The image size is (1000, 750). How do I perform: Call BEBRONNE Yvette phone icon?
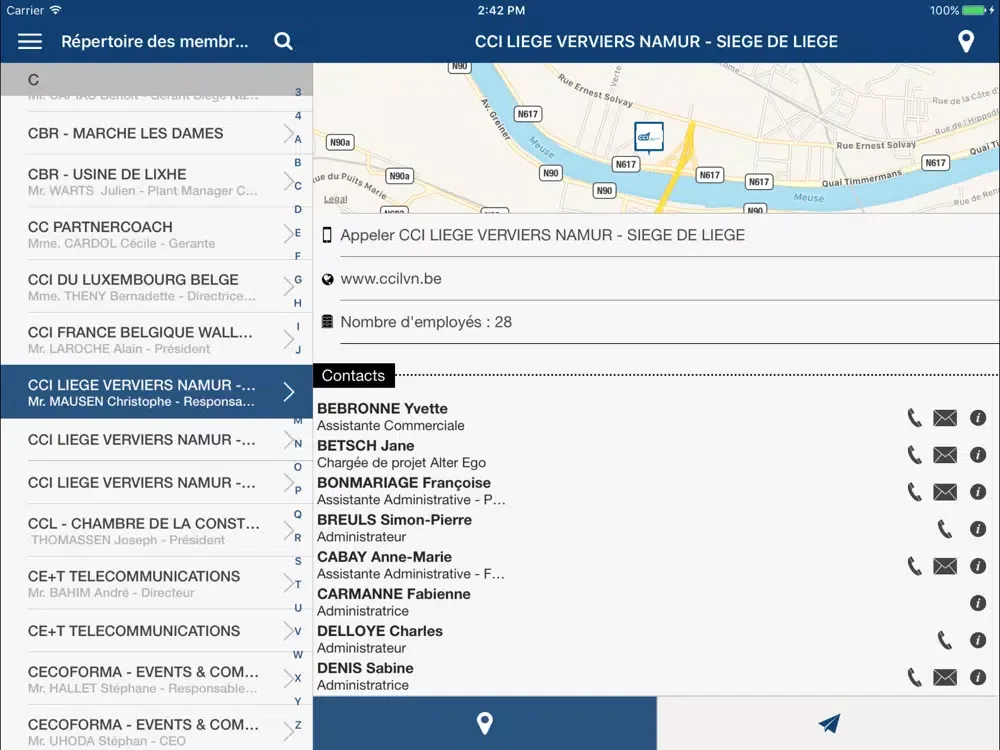pyautogui.click(x=915, y=418)
